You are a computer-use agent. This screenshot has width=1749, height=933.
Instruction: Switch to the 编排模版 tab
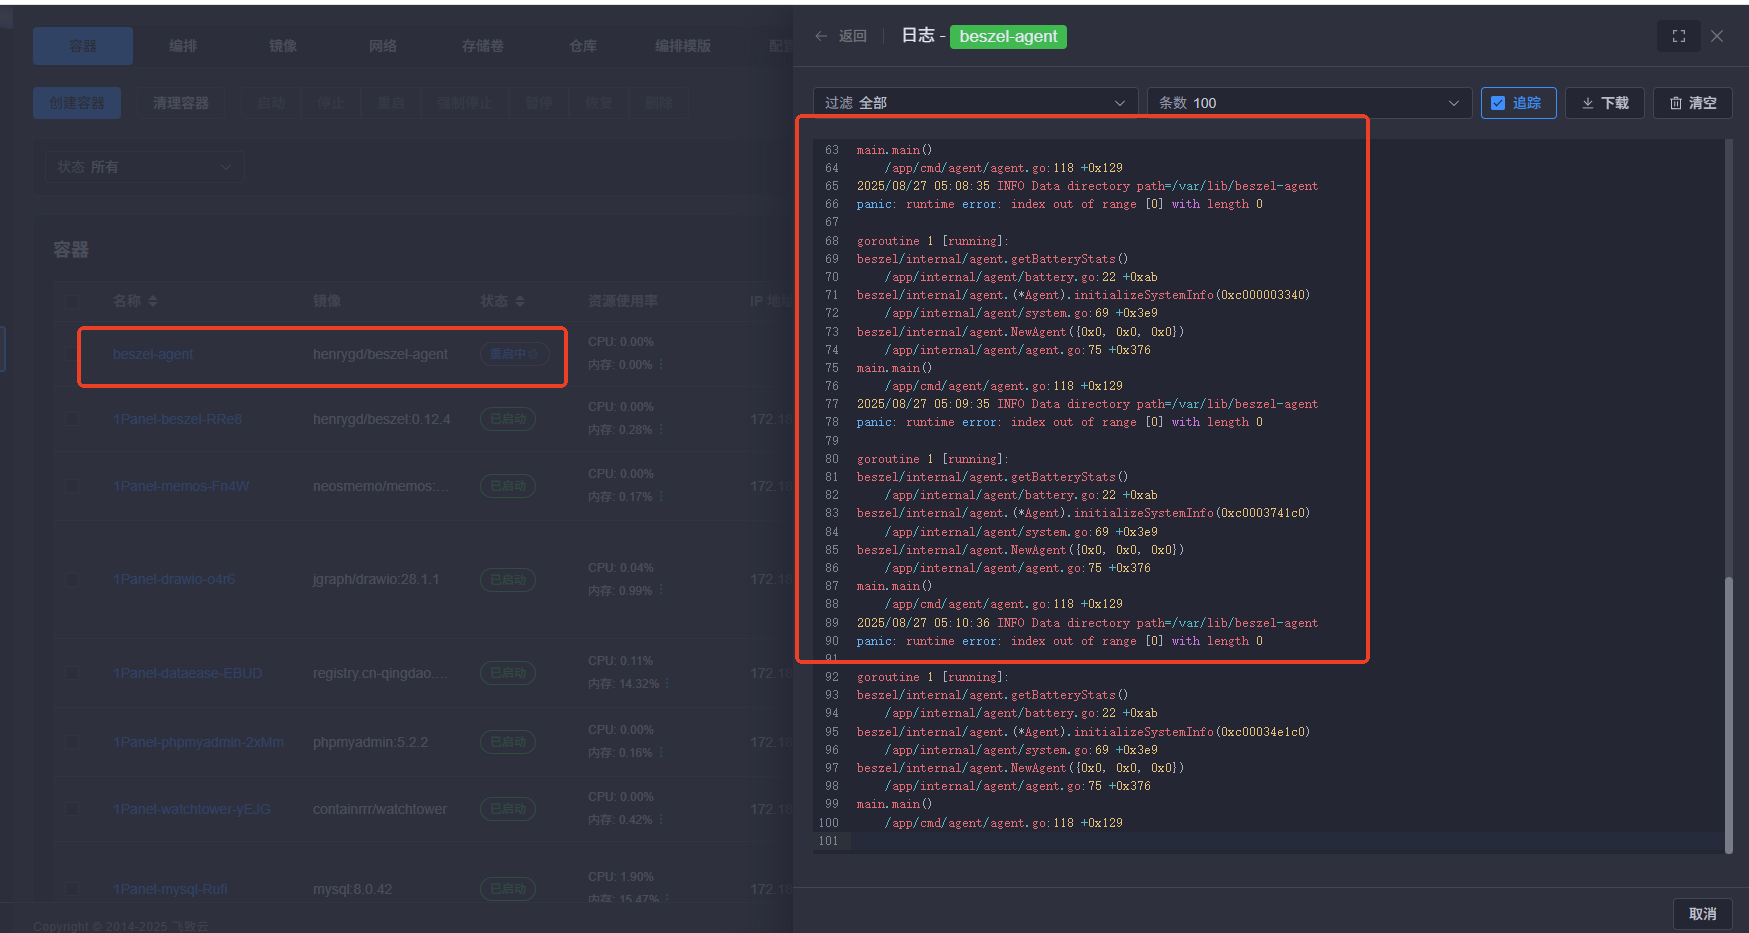pos(683,46)
